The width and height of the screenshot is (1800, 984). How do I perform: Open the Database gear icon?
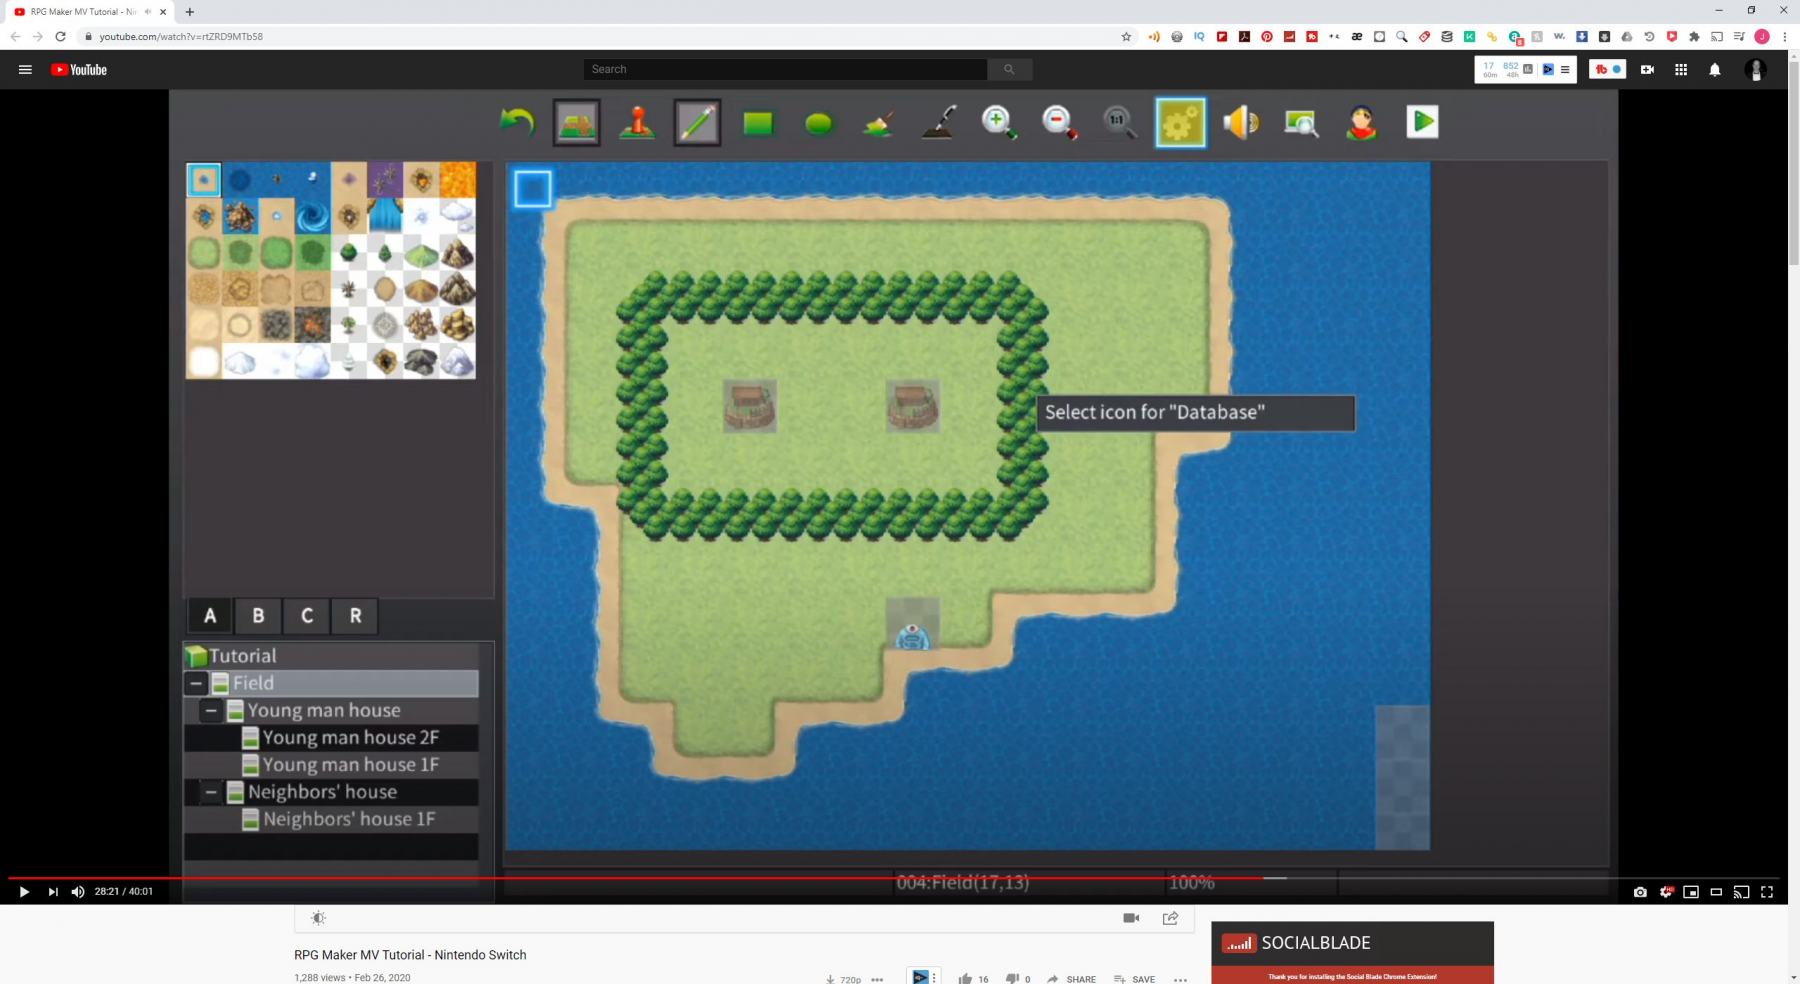point(1181,123)
